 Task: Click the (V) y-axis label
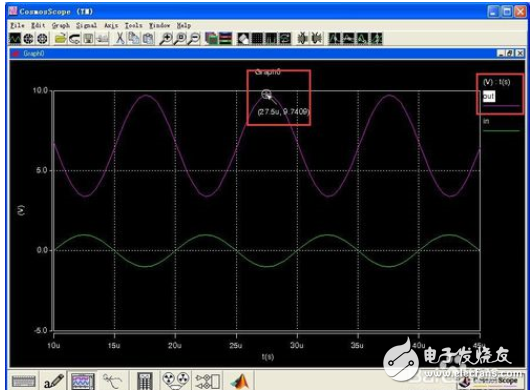point(21,210)
